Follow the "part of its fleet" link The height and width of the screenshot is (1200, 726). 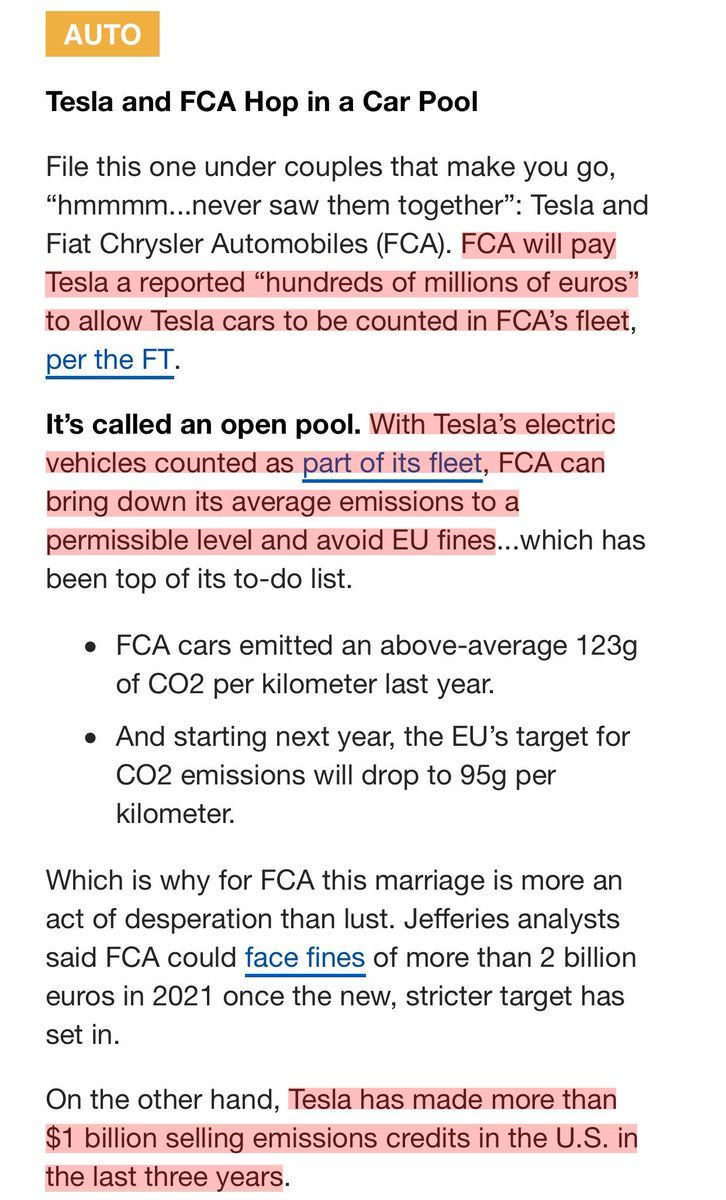click(392, 463)
